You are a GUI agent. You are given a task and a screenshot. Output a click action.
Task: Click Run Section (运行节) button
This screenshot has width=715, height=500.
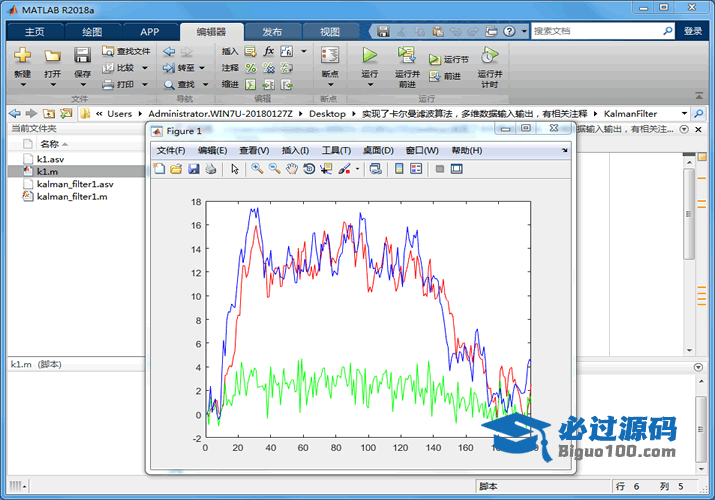[449, 59]
